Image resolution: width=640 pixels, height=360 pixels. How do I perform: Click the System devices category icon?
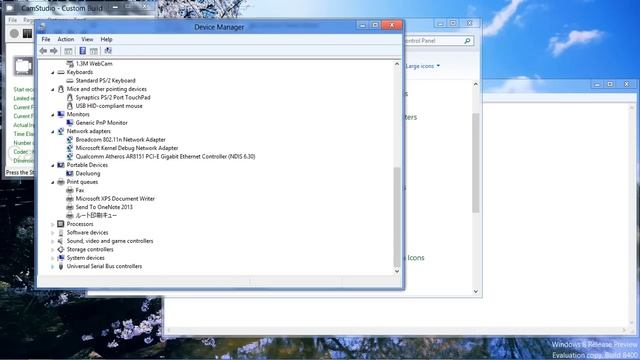pyautogui.click(x=61, y=258)
